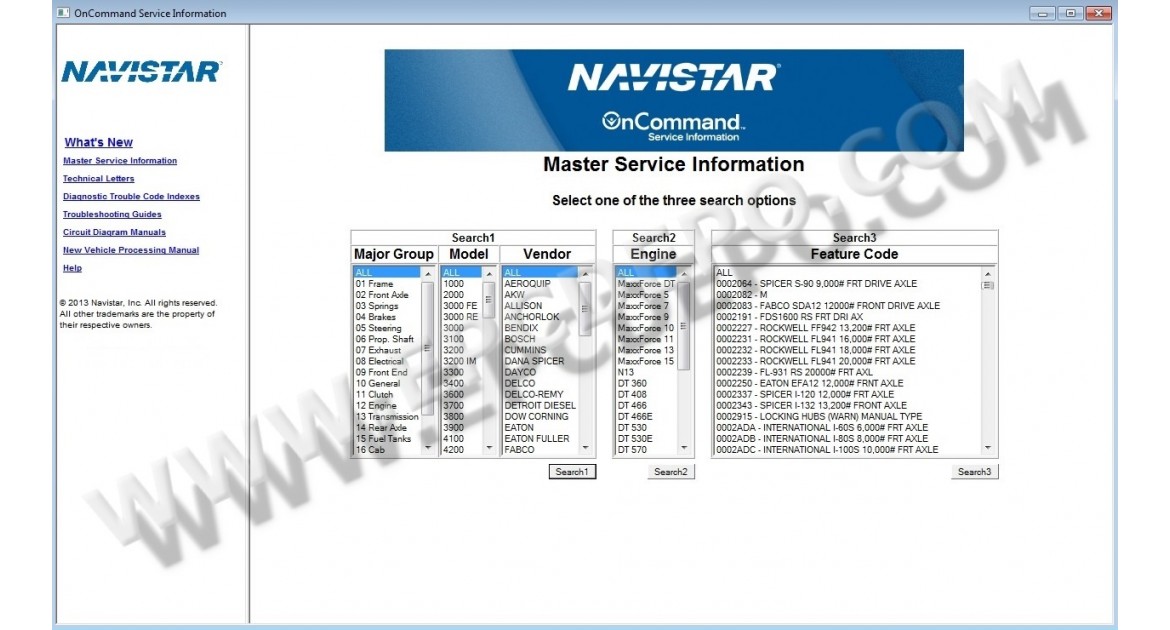Select engine DT 570
This screenshot has width=1170, height=630.
(646, 449)
